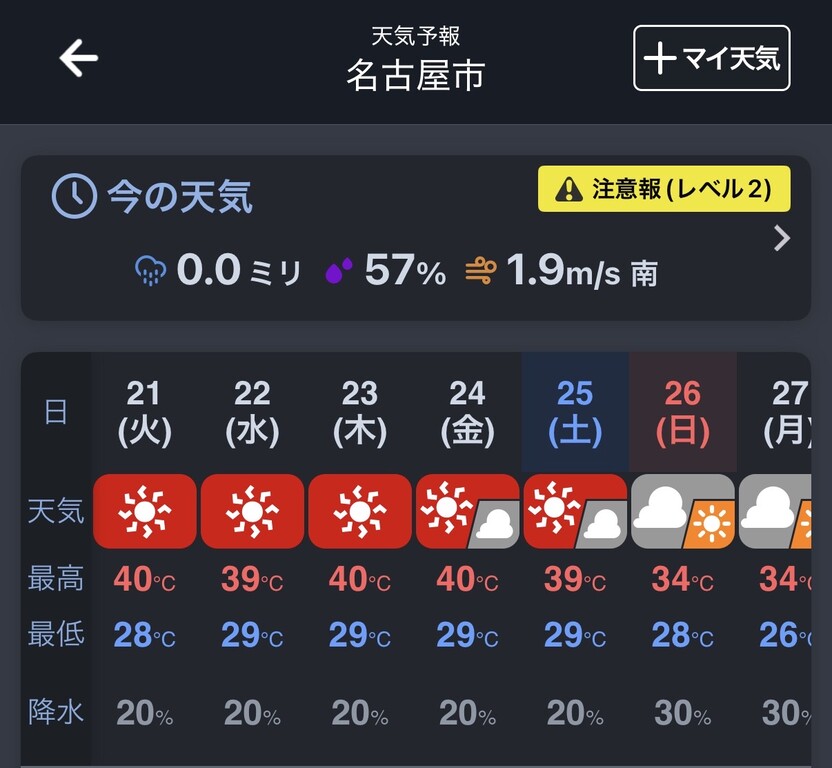This screenshot has width=832, height=768.
Task: Click the purple humidity droplet icon
Action: (339, 270)
